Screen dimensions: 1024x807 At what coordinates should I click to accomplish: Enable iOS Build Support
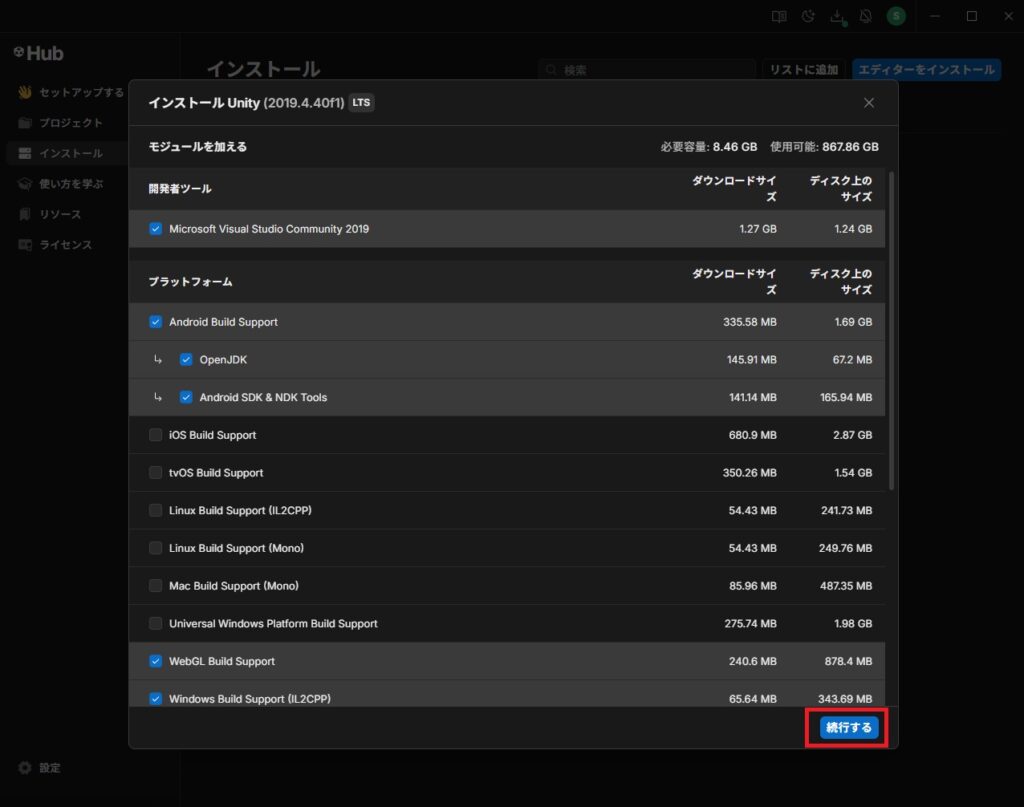tap(155, 435)
